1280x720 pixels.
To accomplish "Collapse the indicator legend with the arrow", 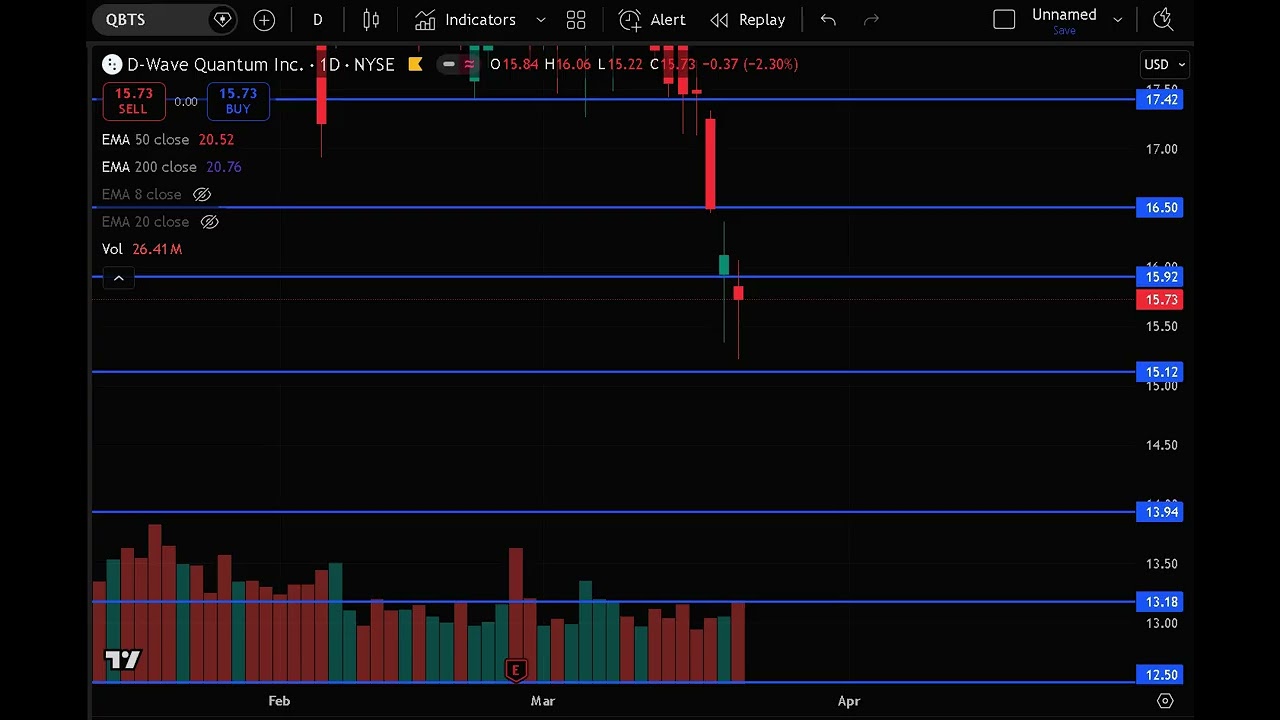I will 118,278.
